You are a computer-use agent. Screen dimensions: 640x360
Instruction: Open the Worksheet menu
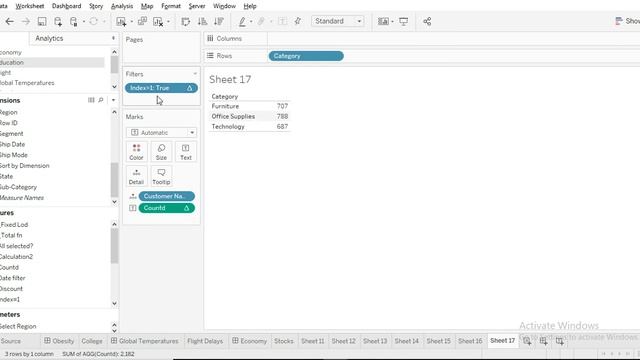[x=30, y=6]
